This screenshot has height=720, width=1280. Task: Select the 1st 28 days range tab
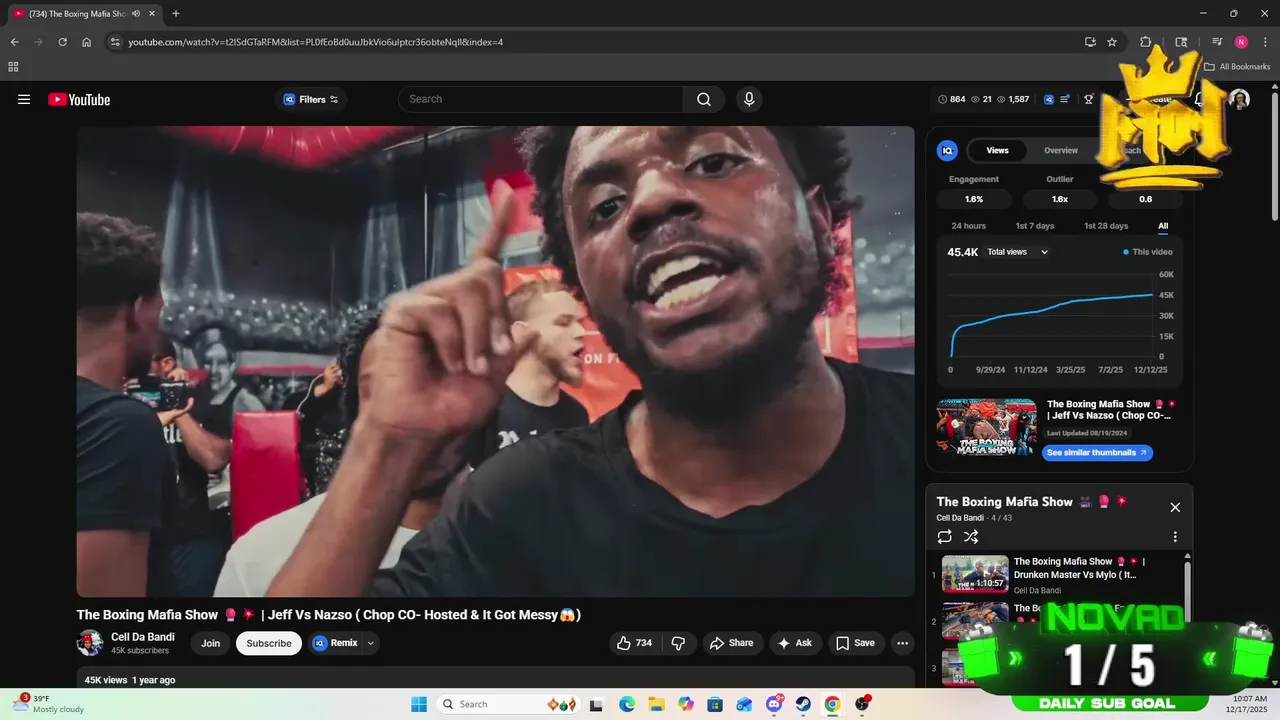[1106, 226]
